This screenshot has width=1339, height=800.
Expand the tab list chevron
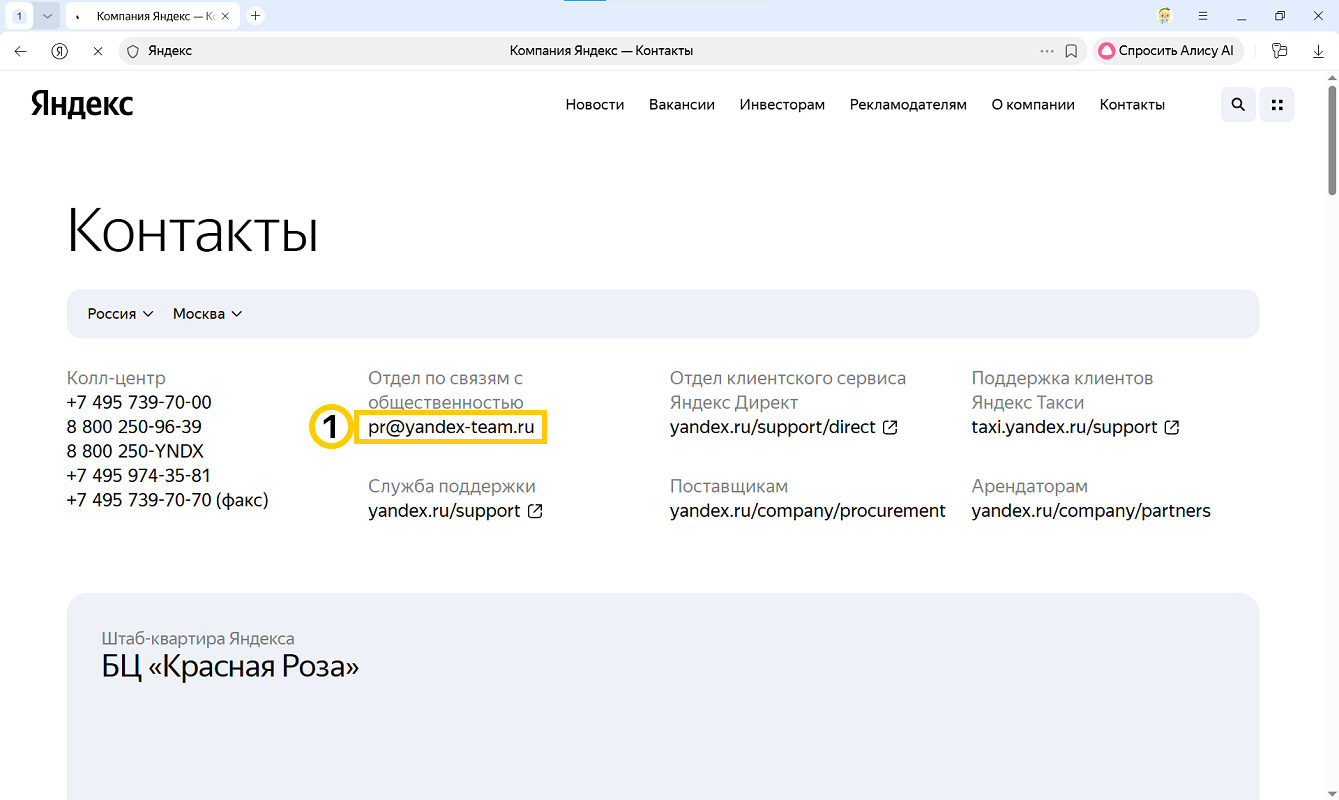[46, 16]
